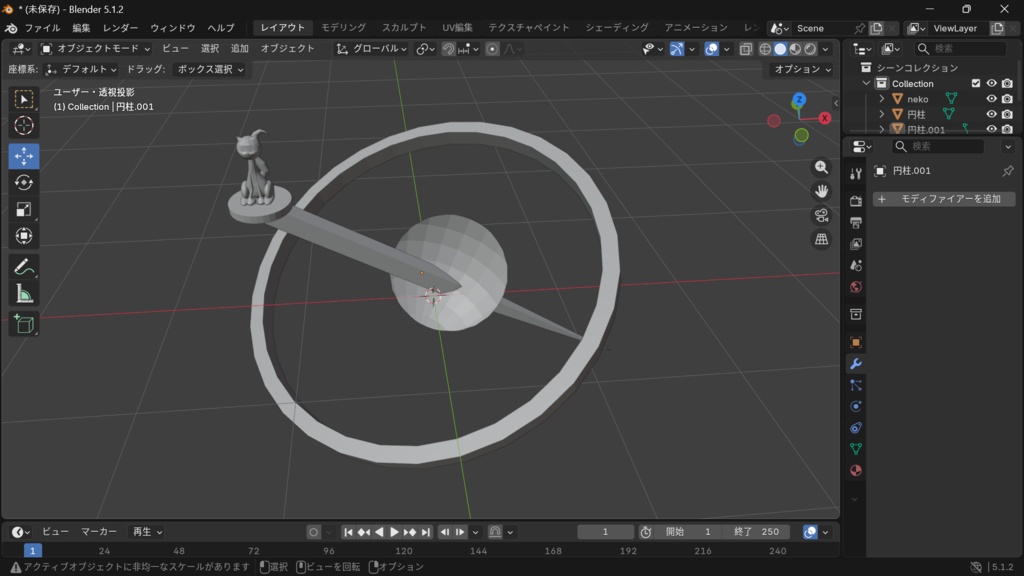Open Modifiers wrench properties tab
Viewport: 1024px width, 576px height.
coord(856,364)
